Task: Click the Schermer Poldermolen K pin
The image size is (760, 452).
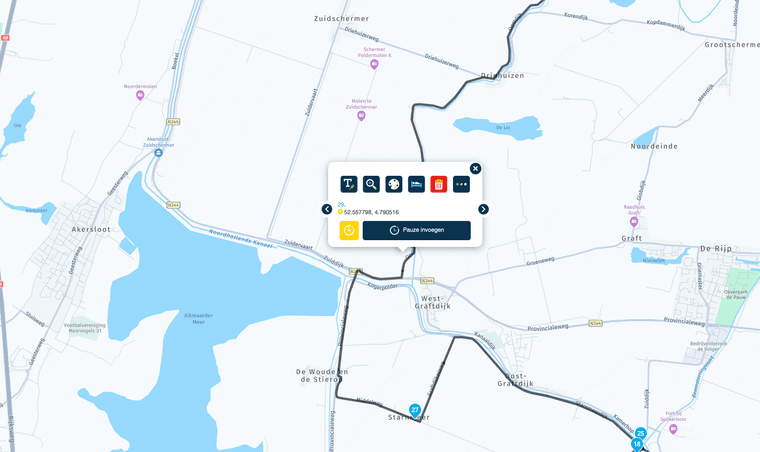Action: (374, 64)
